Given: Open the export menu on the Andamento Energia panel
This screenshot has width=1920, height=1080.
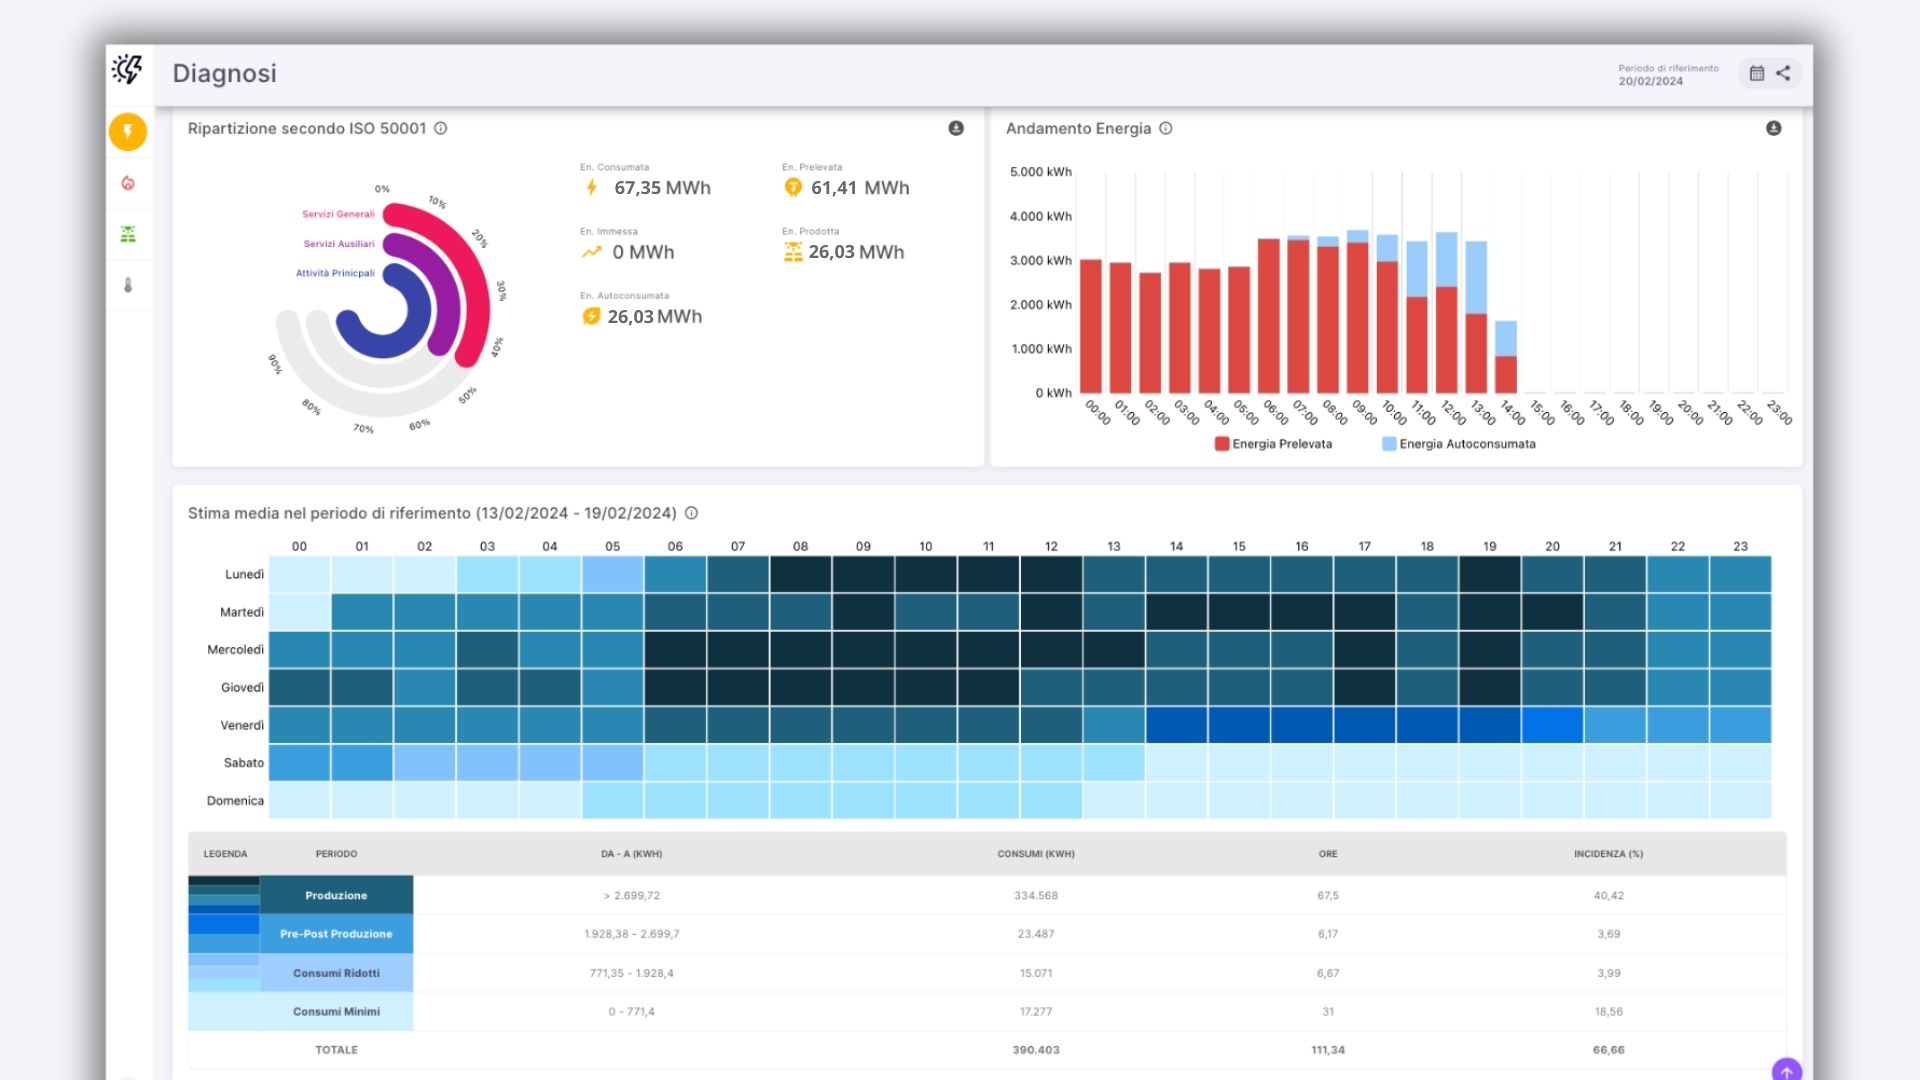Looking at the screenshot, I should point(1774,127).
